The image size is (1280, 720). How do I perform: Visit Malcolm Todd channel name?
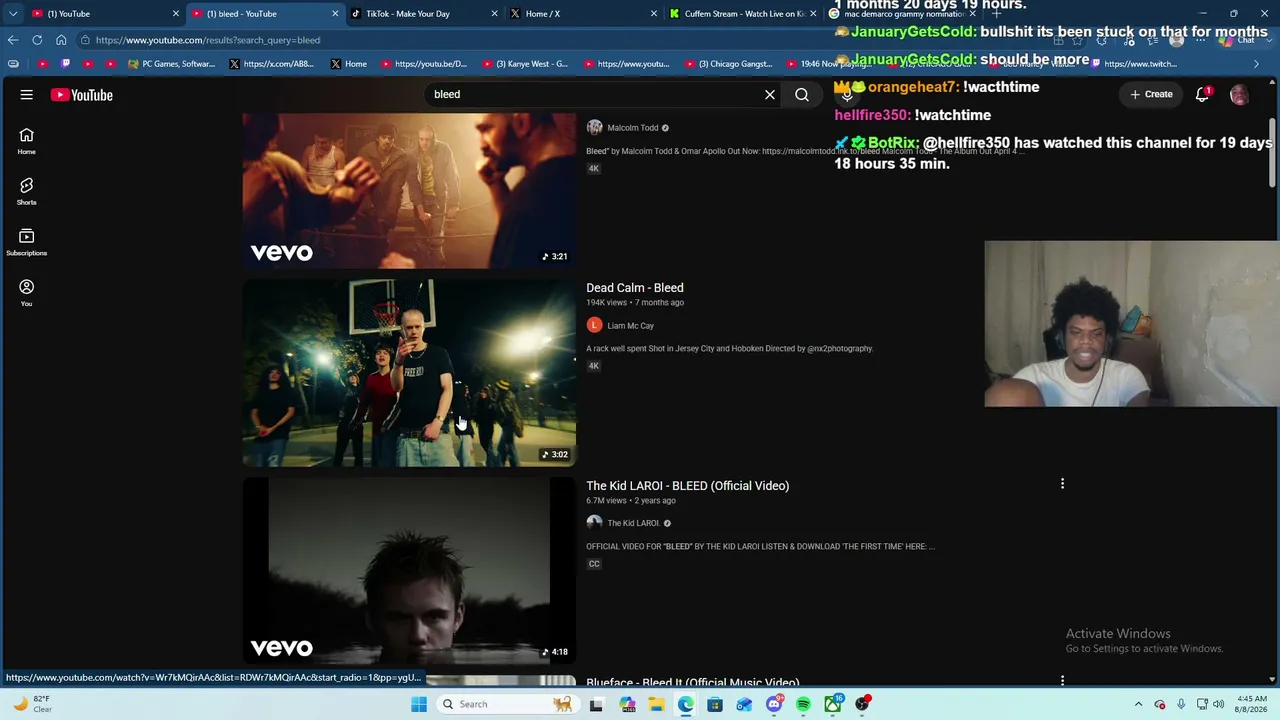tap(632, 128)
